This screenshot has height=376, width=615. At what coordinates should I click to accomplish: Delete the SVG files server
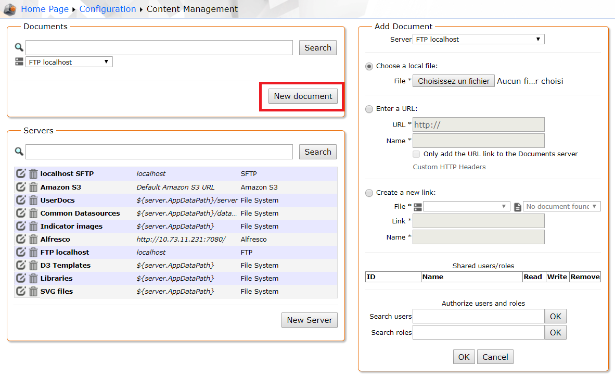point(33,291)
